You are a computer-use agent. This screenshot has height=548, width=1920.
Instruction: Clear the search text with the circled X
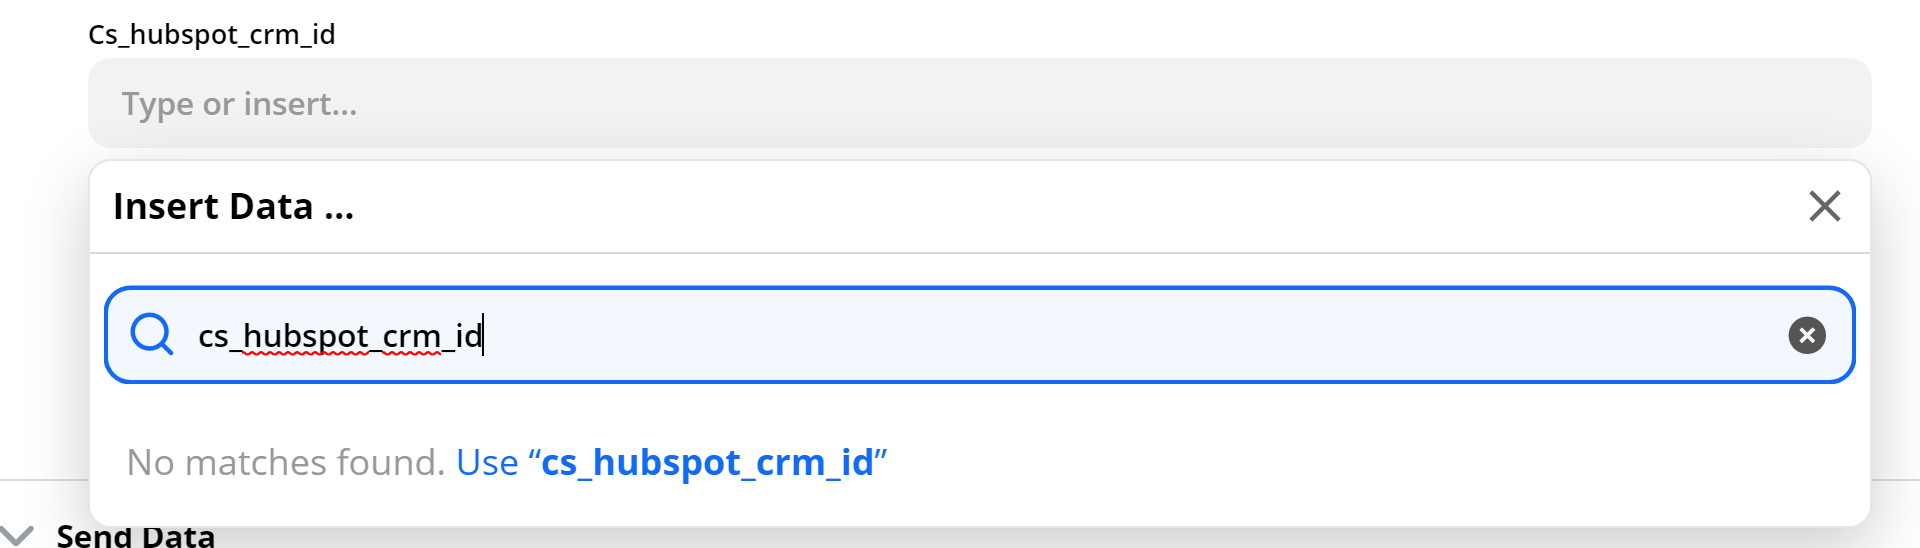click(1806, 335)
